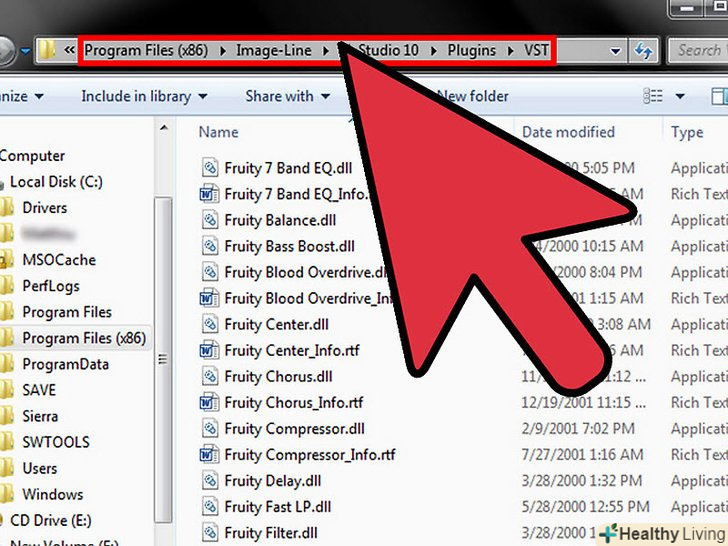Click the Fruity Filter.dll file icon

210,532
